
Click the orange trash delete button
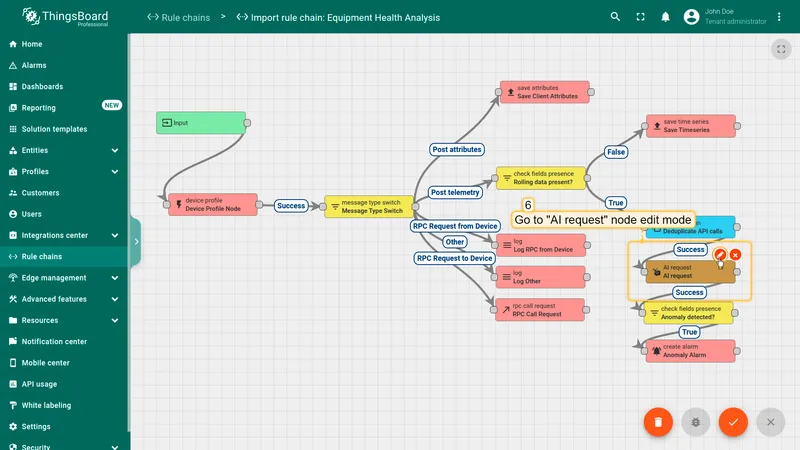tap(658, 422)
